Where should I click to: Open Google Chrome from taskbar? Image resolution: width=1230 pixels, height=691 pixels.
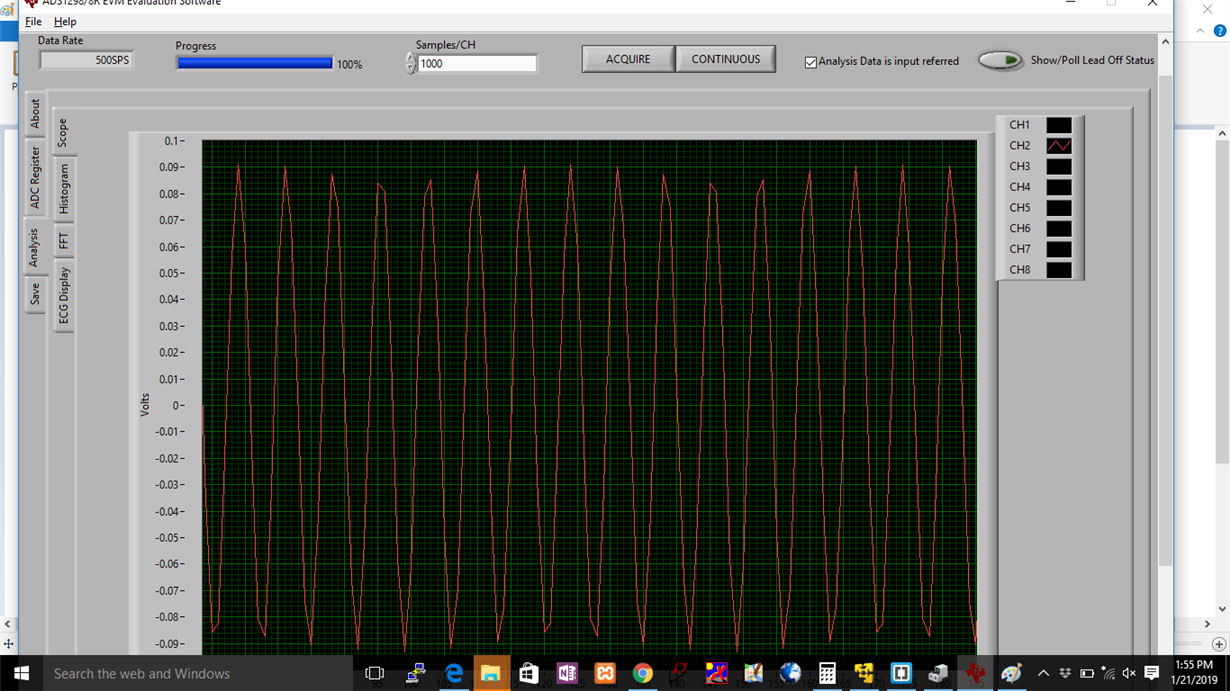click(x=642, y=674)
